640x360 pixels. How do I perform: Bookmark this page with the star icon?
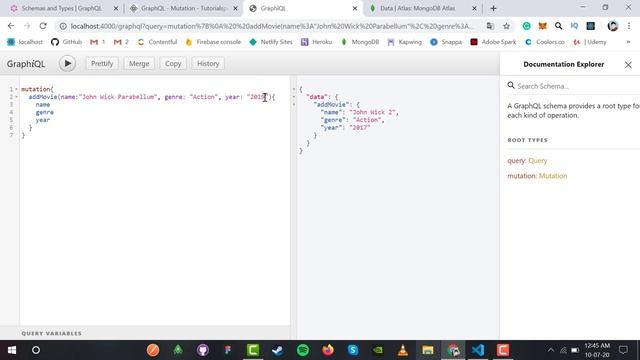pos(507,26)
